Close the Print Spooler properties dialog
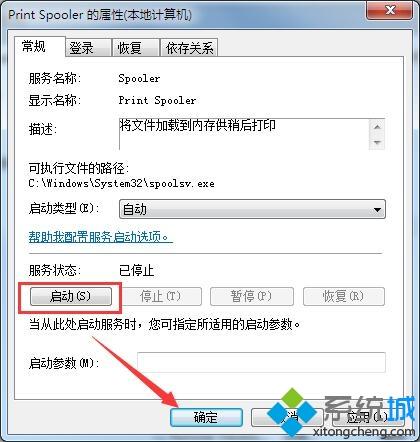Viewport: 420px width, 442px height. click(x=390, y=10)
